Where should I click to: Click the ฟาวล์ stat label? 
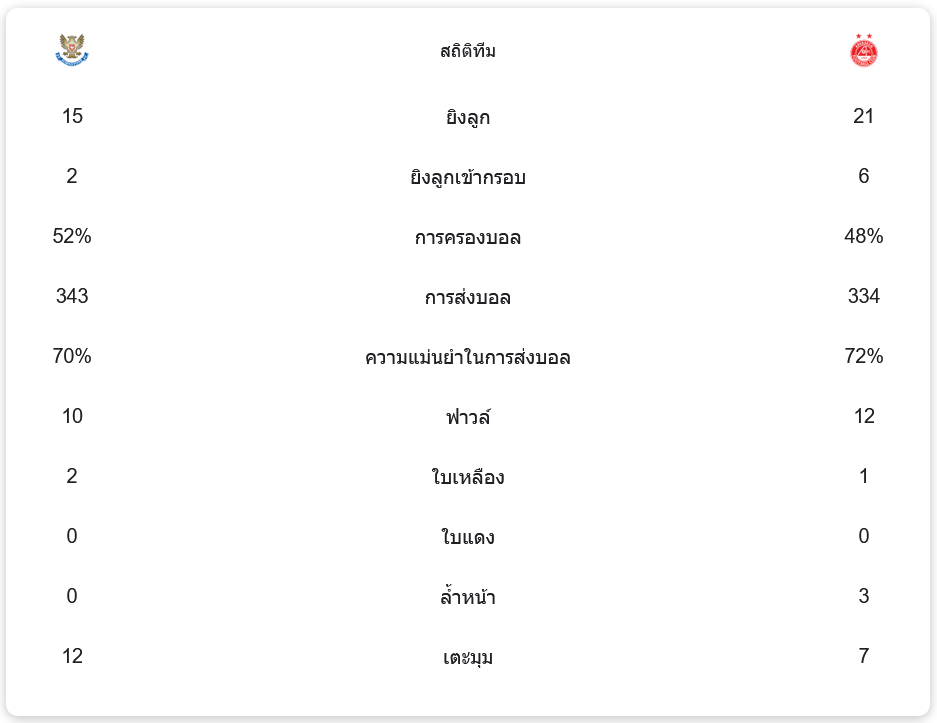468,417
